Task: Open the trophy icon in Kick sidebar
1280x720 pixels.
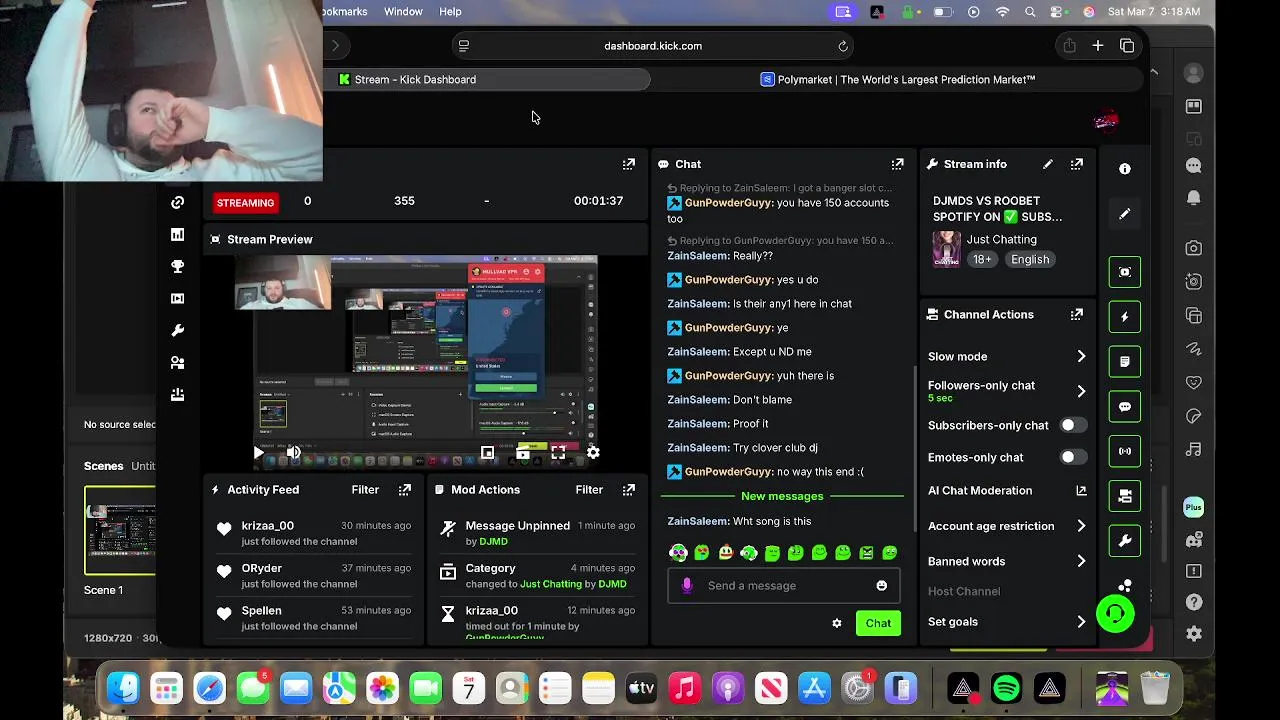Action: [177, 266]
